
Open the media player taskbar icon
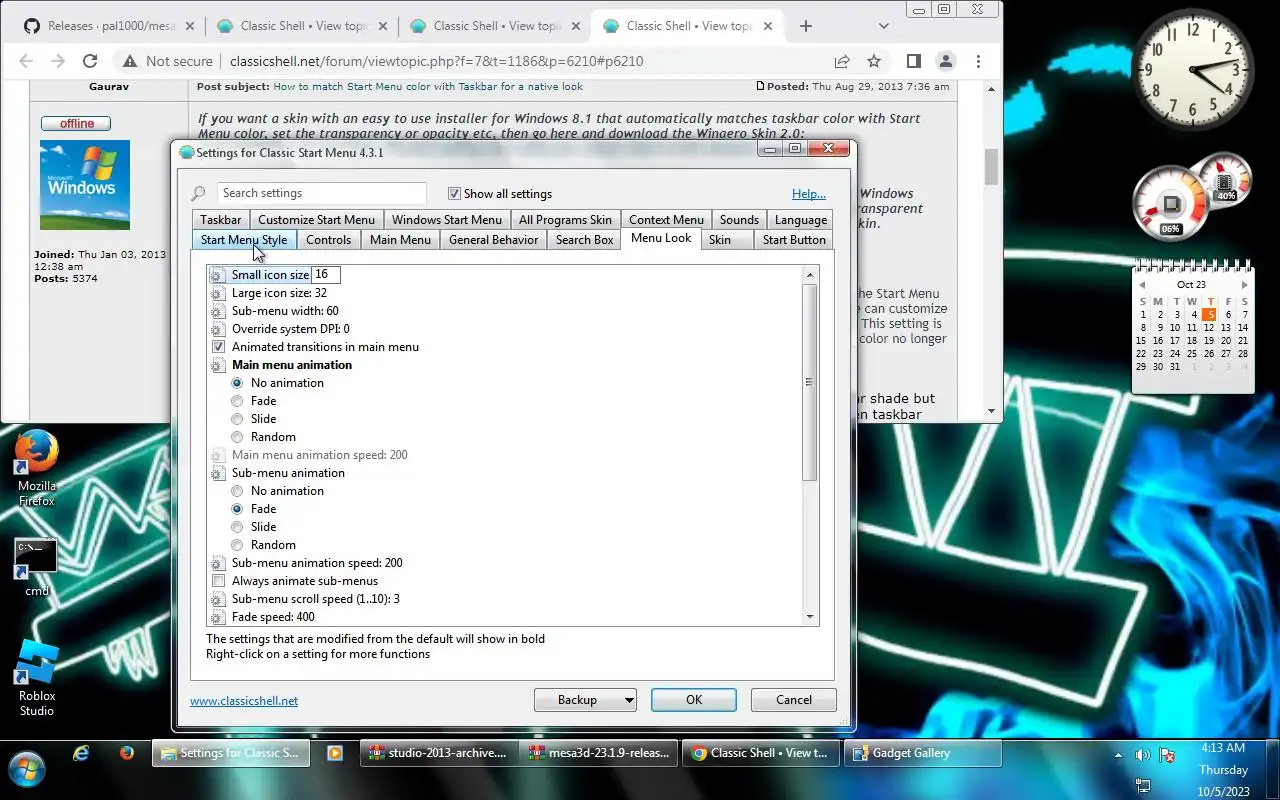click(335, 754)
